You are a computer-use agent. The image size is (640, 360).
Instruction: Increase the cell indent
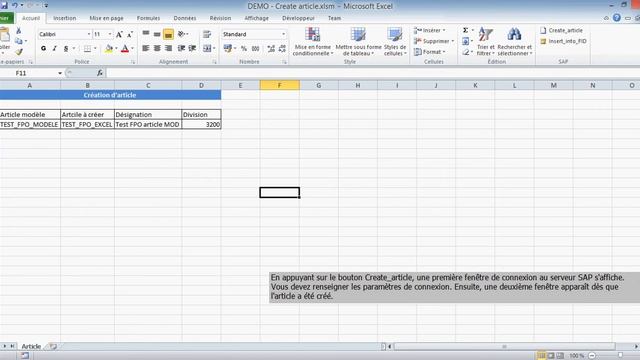pyautogui.click(x=192, y=48)
